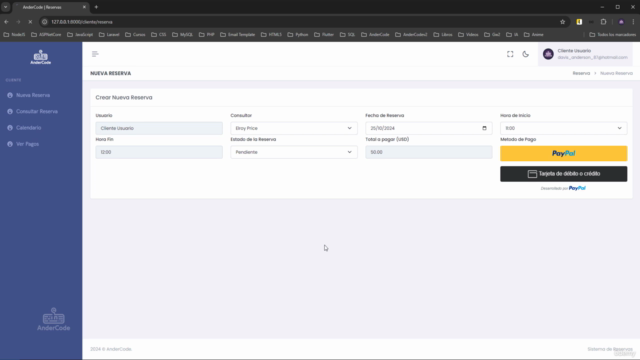Open Todos los marcadores folder
This screenshot has height=360, width=640.
[613, 35]
